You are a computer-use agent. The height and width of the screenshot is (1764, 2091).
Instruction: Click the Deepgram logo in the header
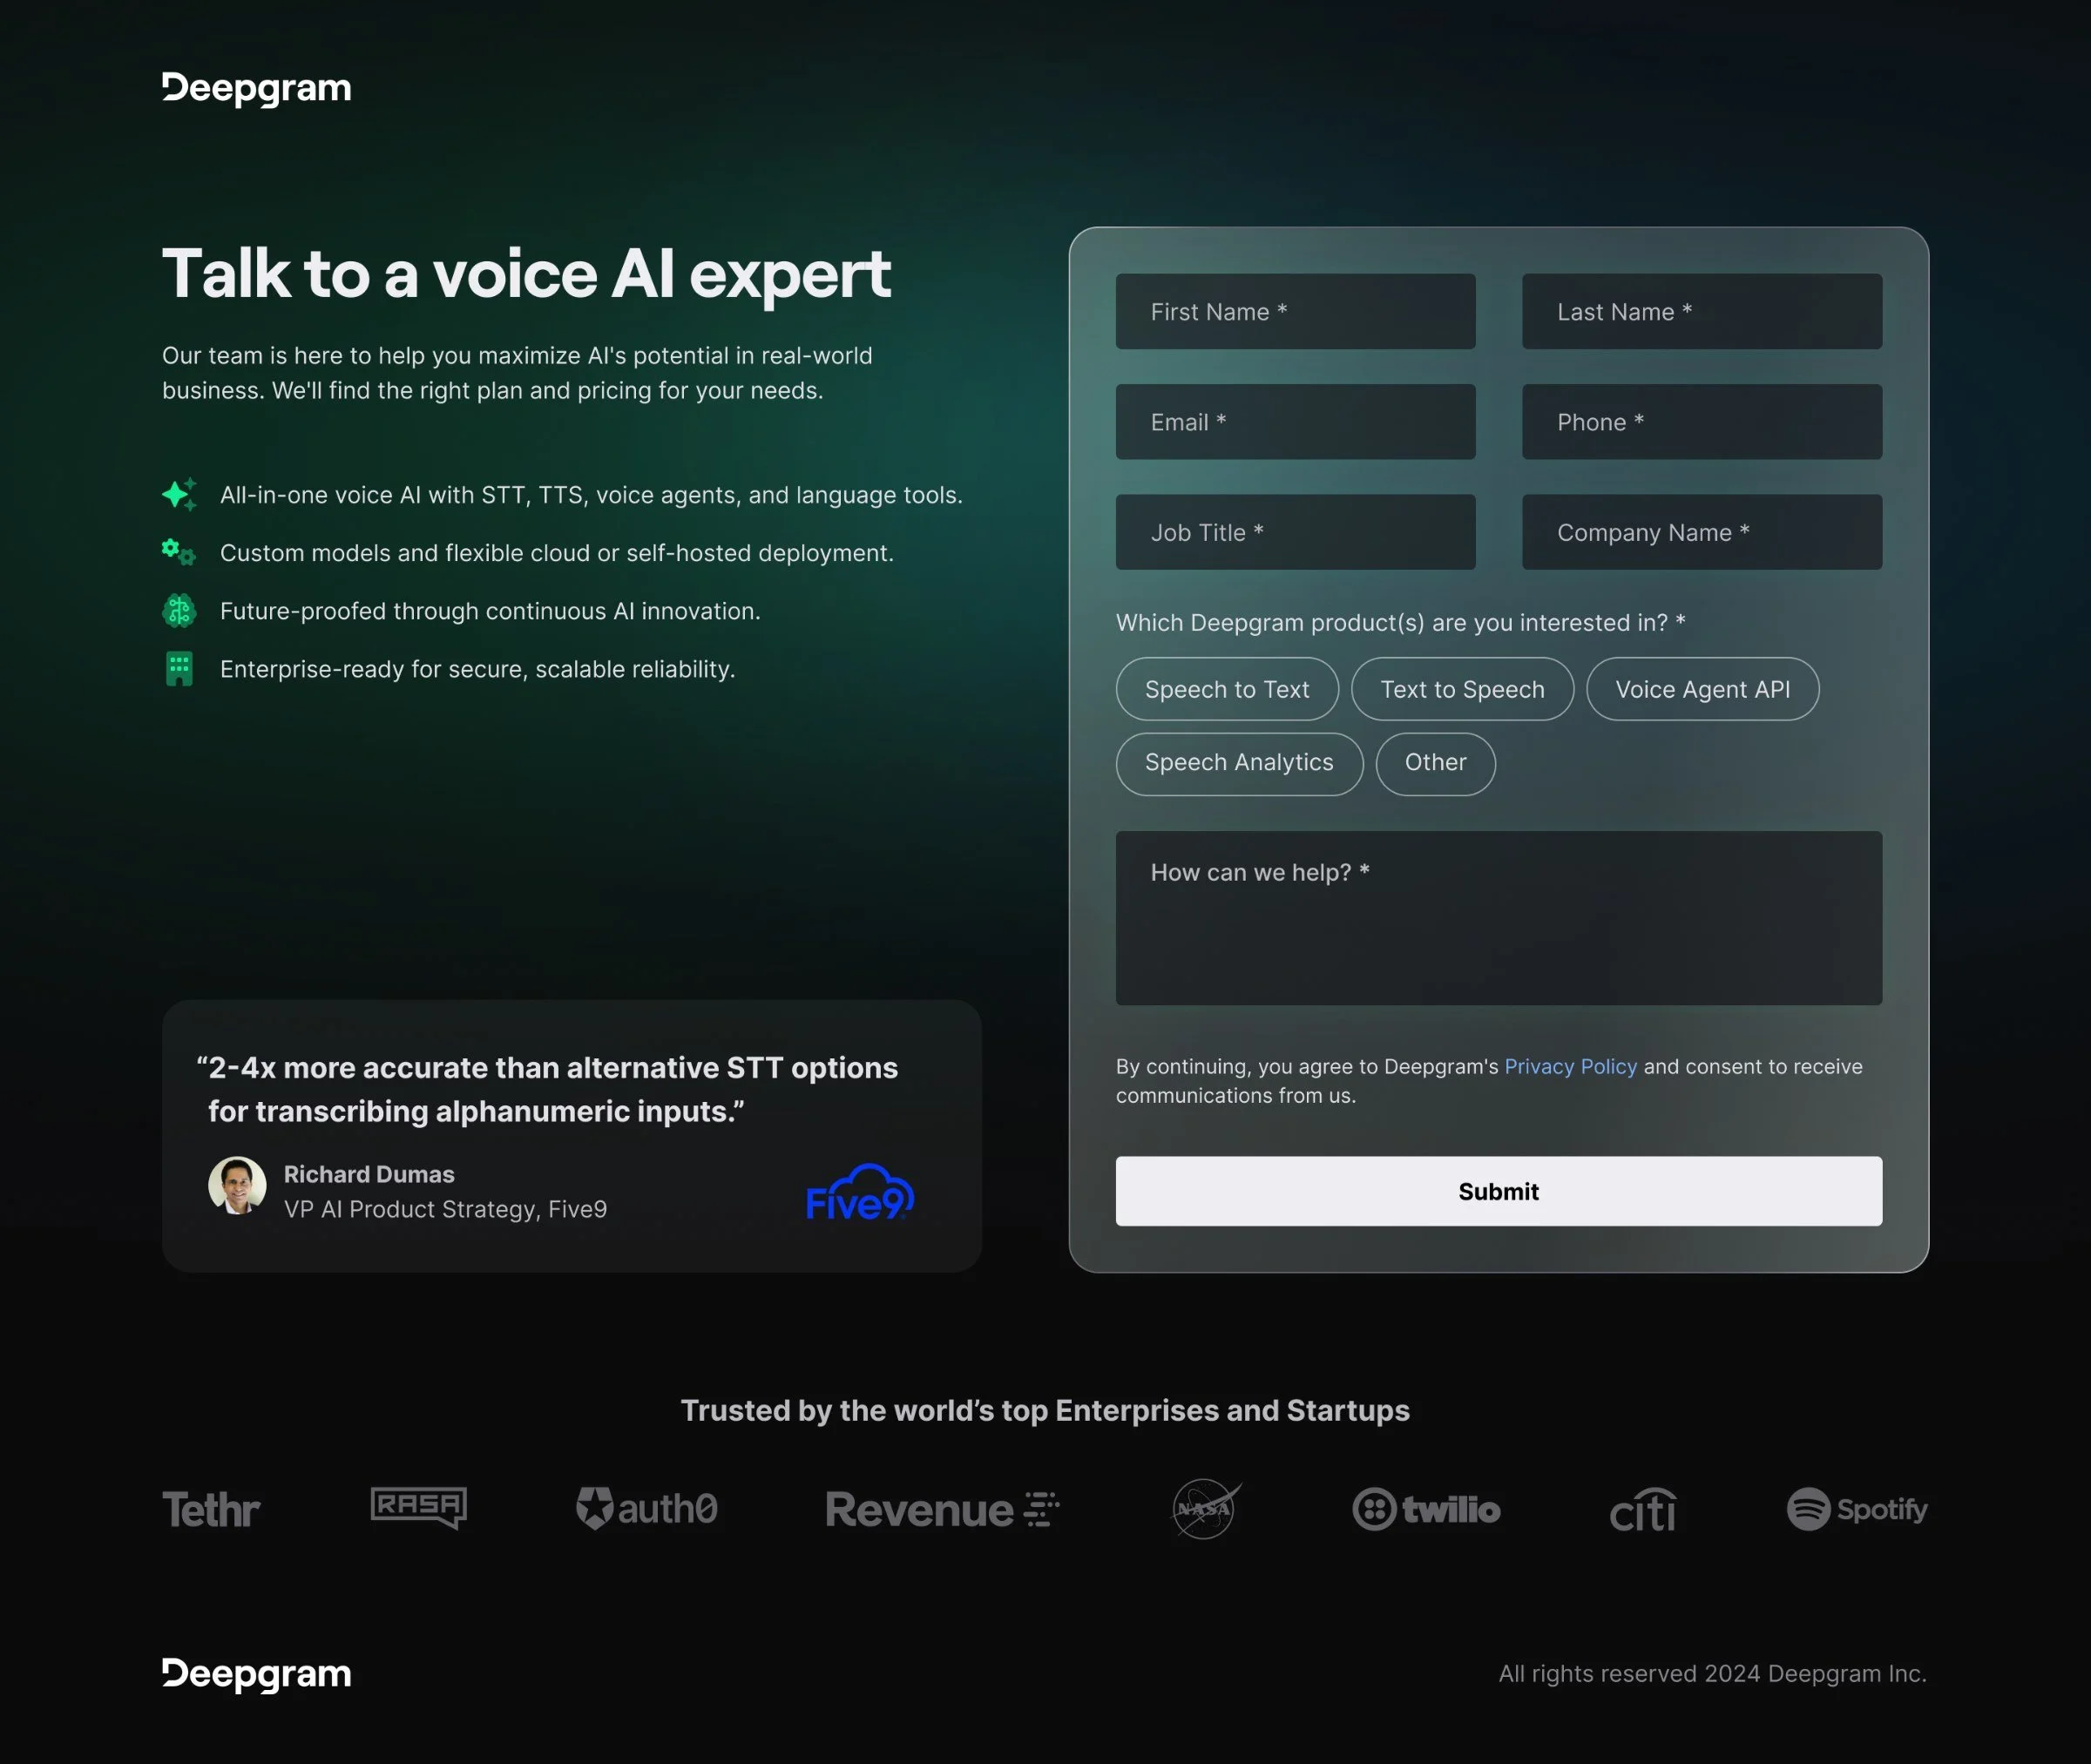[257, 88]
